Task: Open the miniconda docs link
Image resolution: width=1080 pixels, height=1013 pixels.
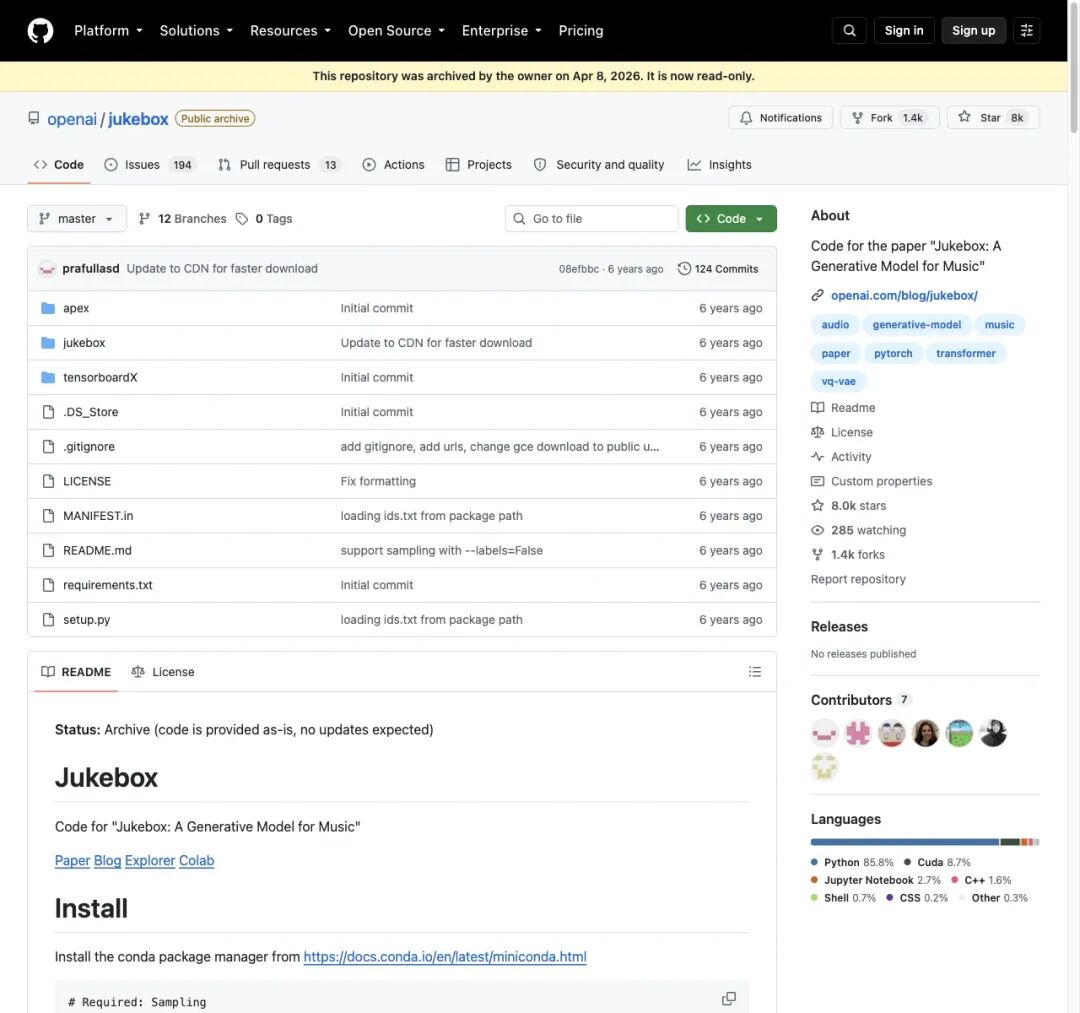Action: 445,957
